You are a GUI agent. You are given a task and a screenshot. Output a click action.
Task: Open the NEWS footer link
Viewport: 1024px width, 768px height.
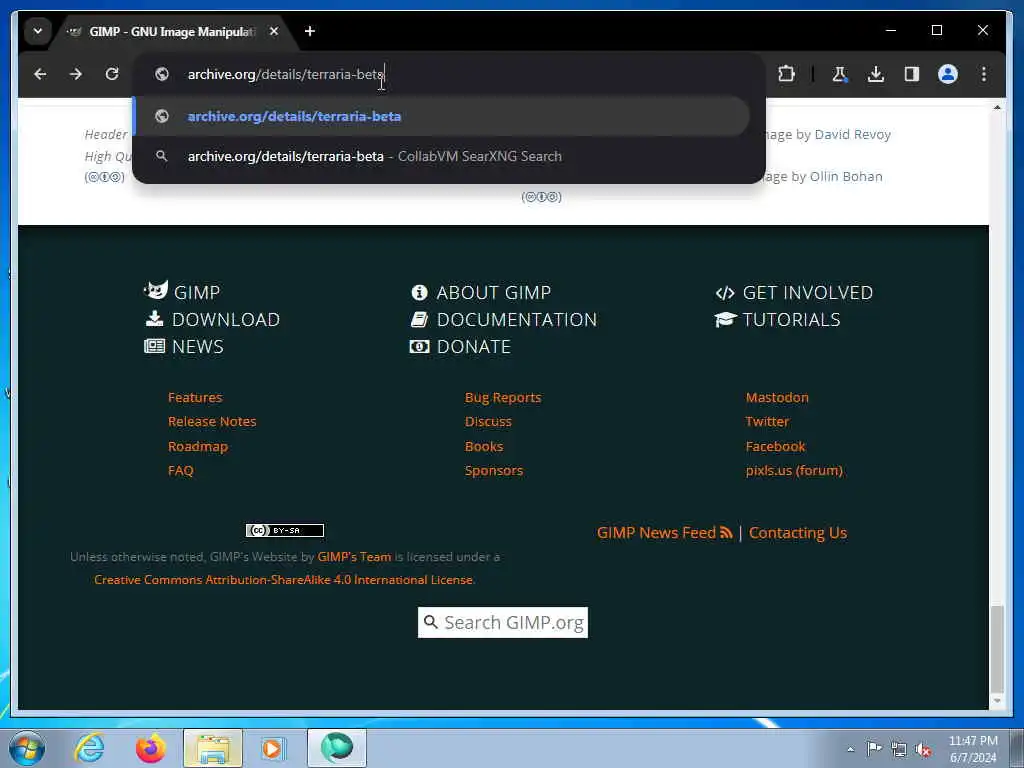pos(198,346)
